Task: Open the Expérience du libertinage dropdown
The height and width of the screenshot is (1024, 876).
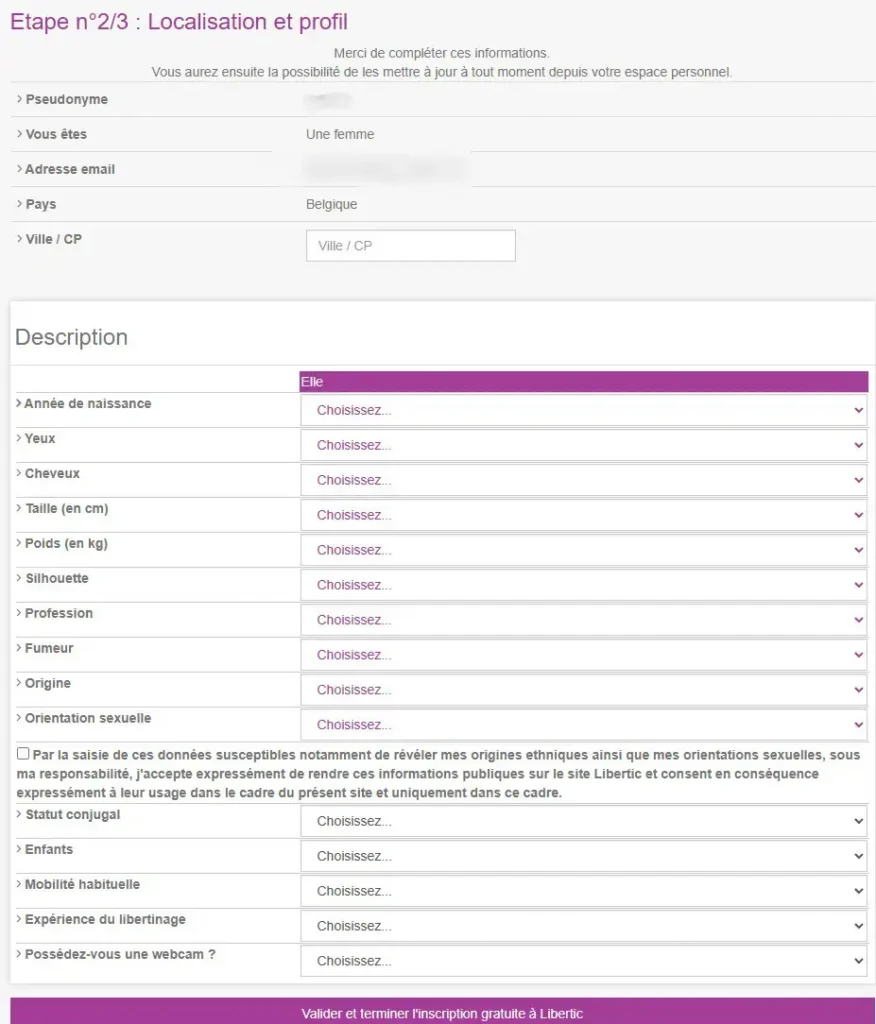Action: point(583,926)
